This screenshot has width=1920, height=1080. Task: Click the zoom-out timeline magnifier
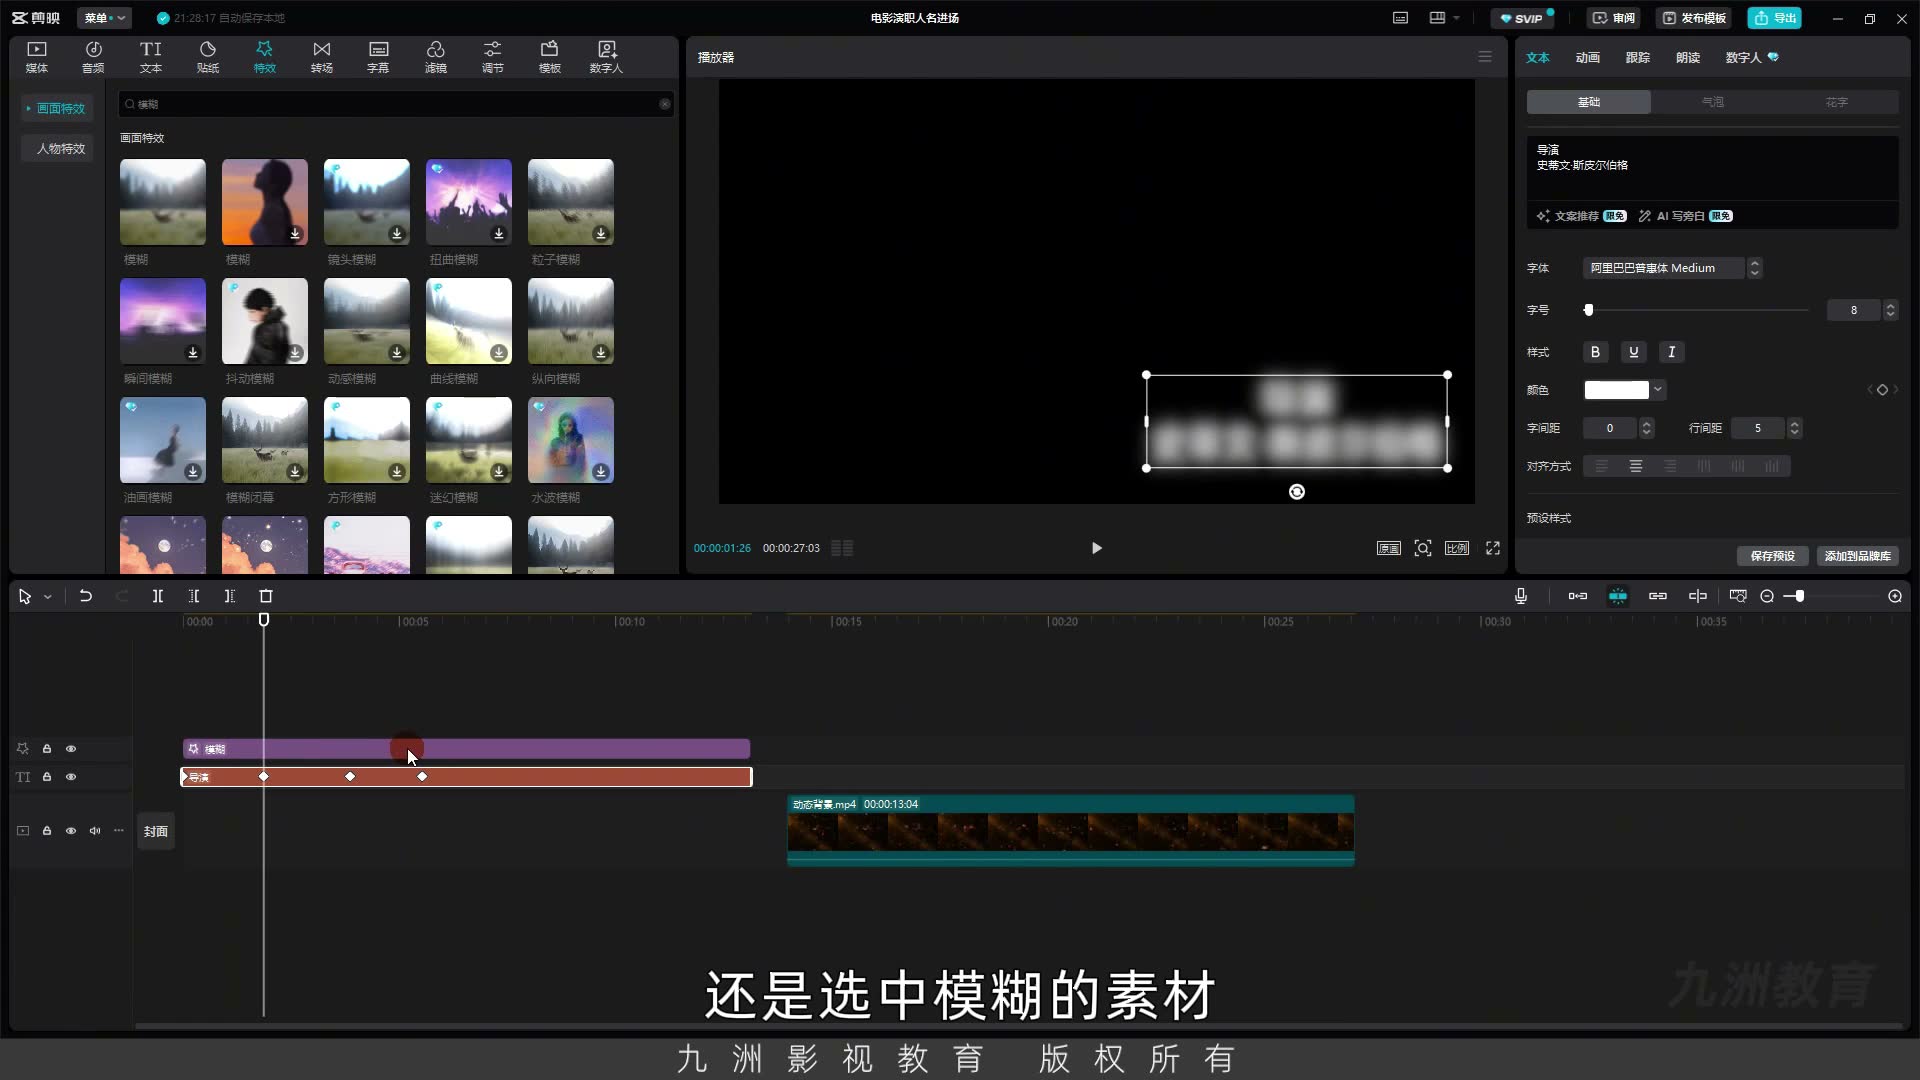coord(1767,596)
